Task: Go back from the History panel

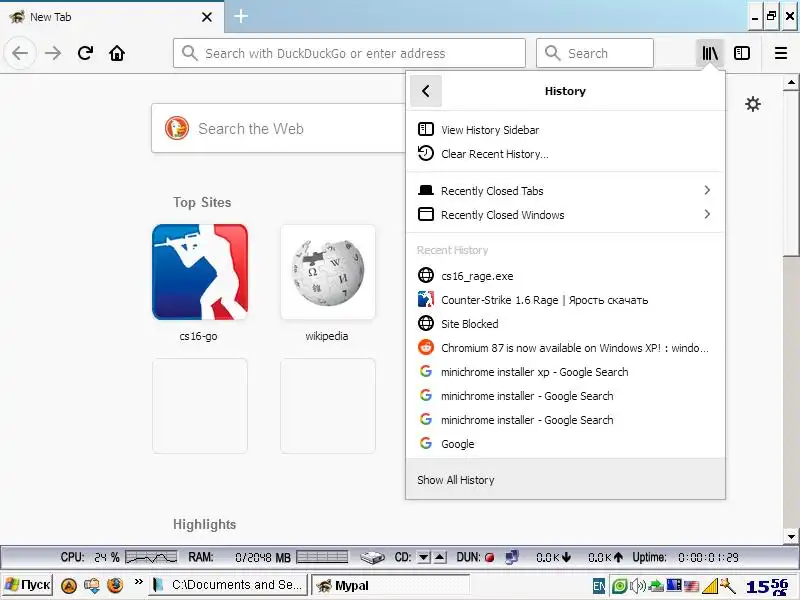Action: (x=426, y=91)
